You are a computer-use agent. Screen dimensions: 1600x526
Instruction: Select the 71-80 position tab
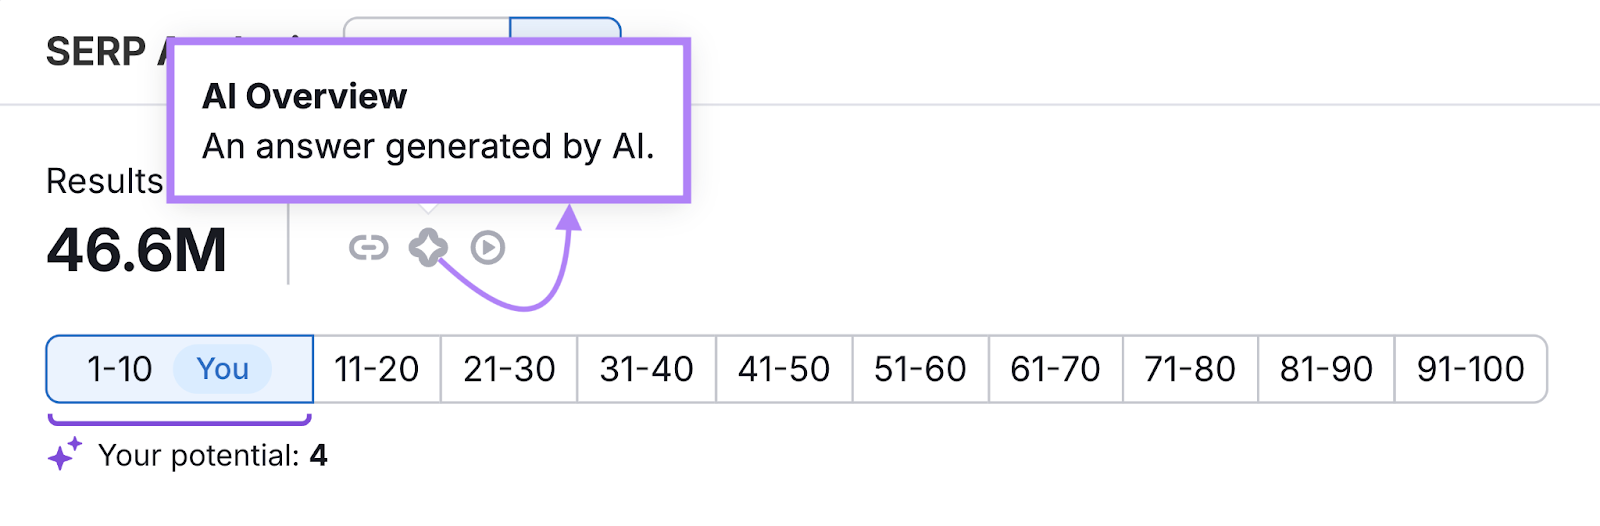(1190, 369)
